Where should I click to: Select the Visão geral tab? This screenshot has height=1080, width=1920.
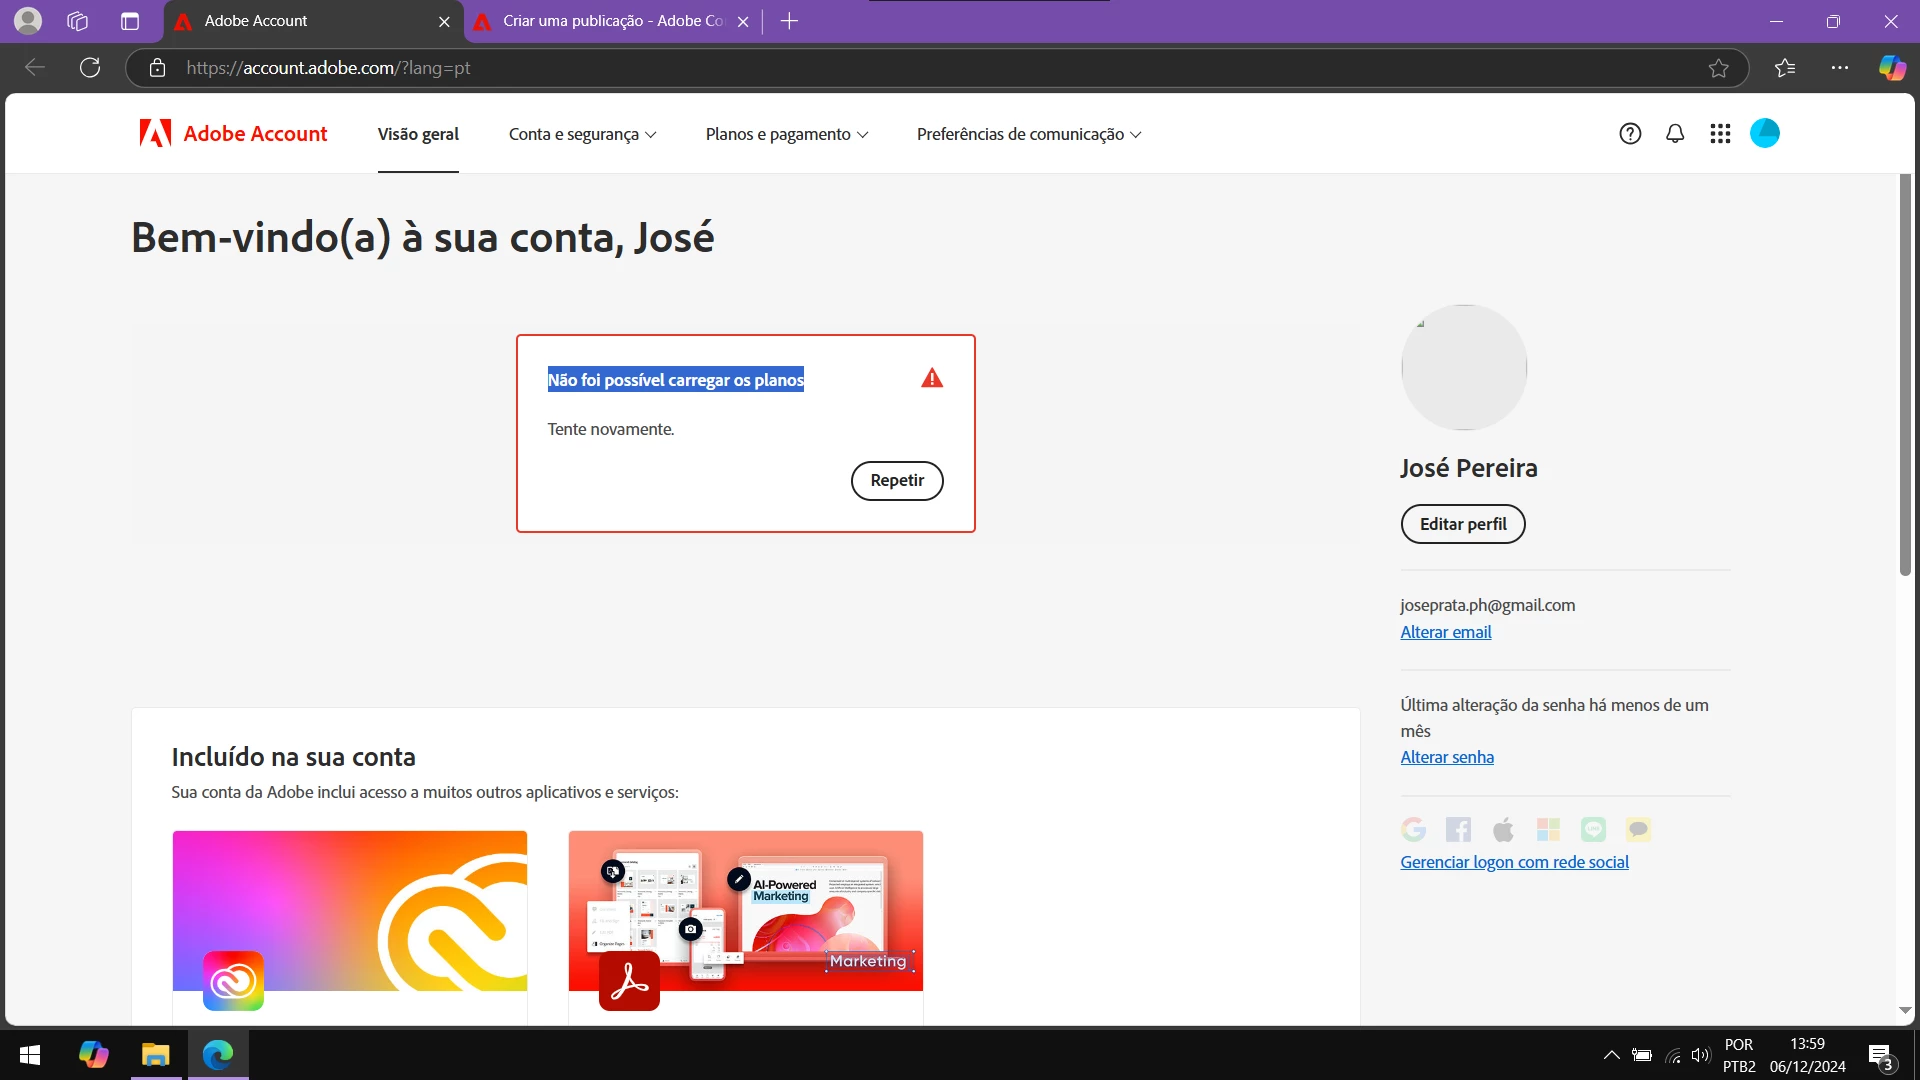[418, 134]
